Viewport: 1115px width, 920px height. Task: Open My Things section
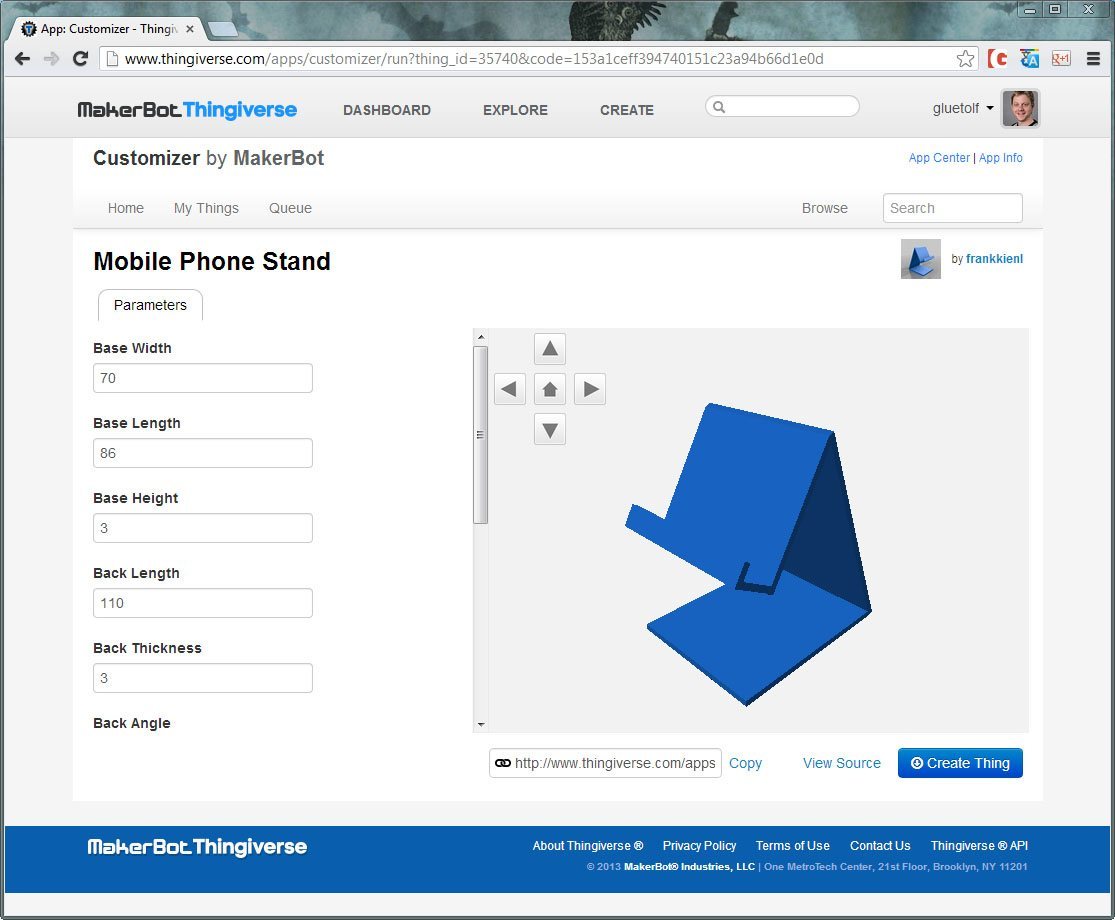click(206, 208)
